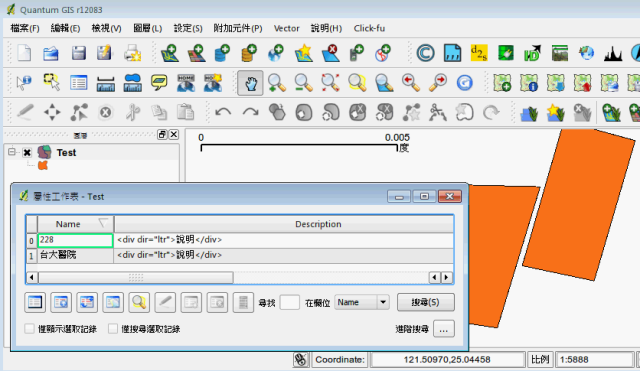The width and height of the screenshot is (640, 371).
Task: Click the scale field showing 1:5888
Action: (x=594, y=360)
